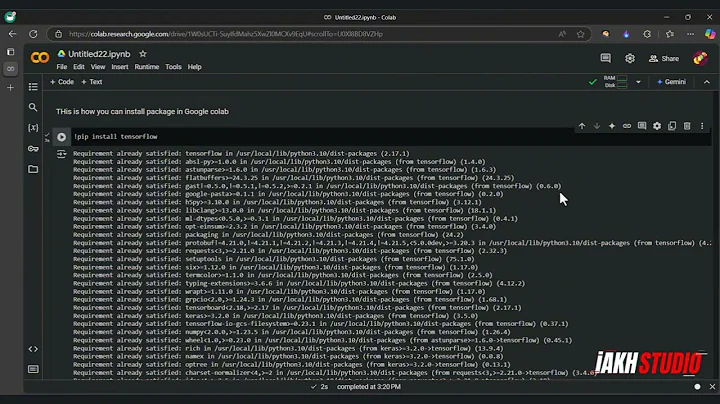The height and width of the screenshot is (404, 720).
Task: Move the cell down
Action: click(x=596, y=126)
